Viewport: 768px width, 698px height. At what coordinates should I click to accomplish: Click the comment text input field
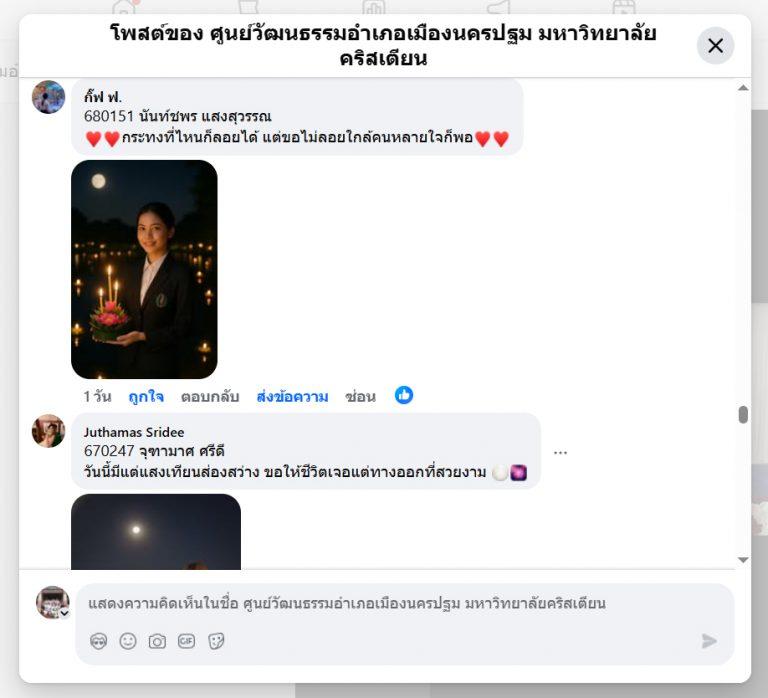(x=405, y=603)
